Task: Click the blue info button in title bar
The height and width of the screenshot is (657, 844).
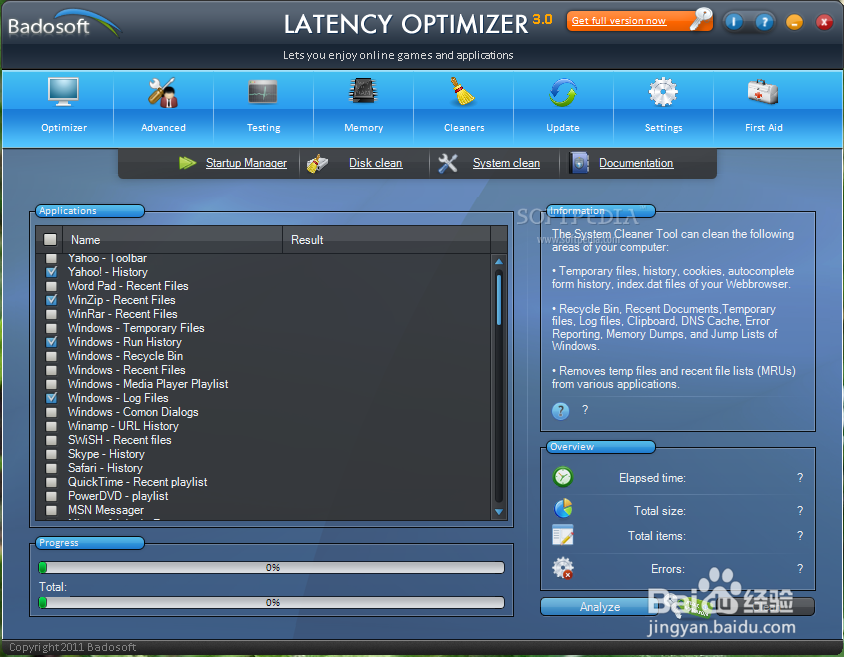Action: click(734, 22)
